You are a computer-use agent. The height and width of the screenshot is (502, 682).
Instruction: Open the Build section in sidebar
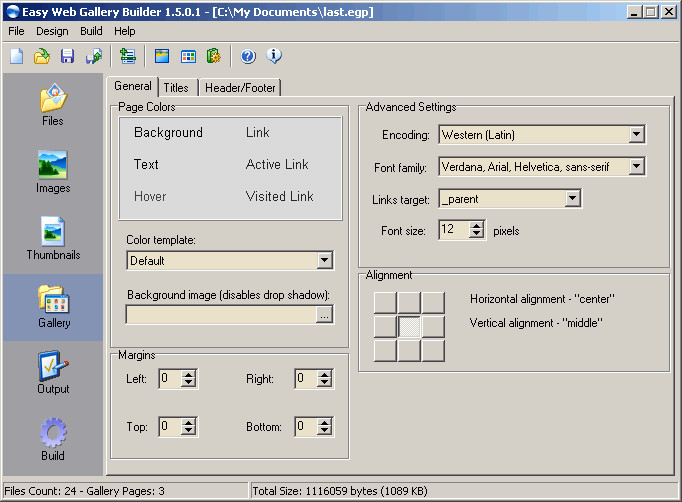[53, 439]
